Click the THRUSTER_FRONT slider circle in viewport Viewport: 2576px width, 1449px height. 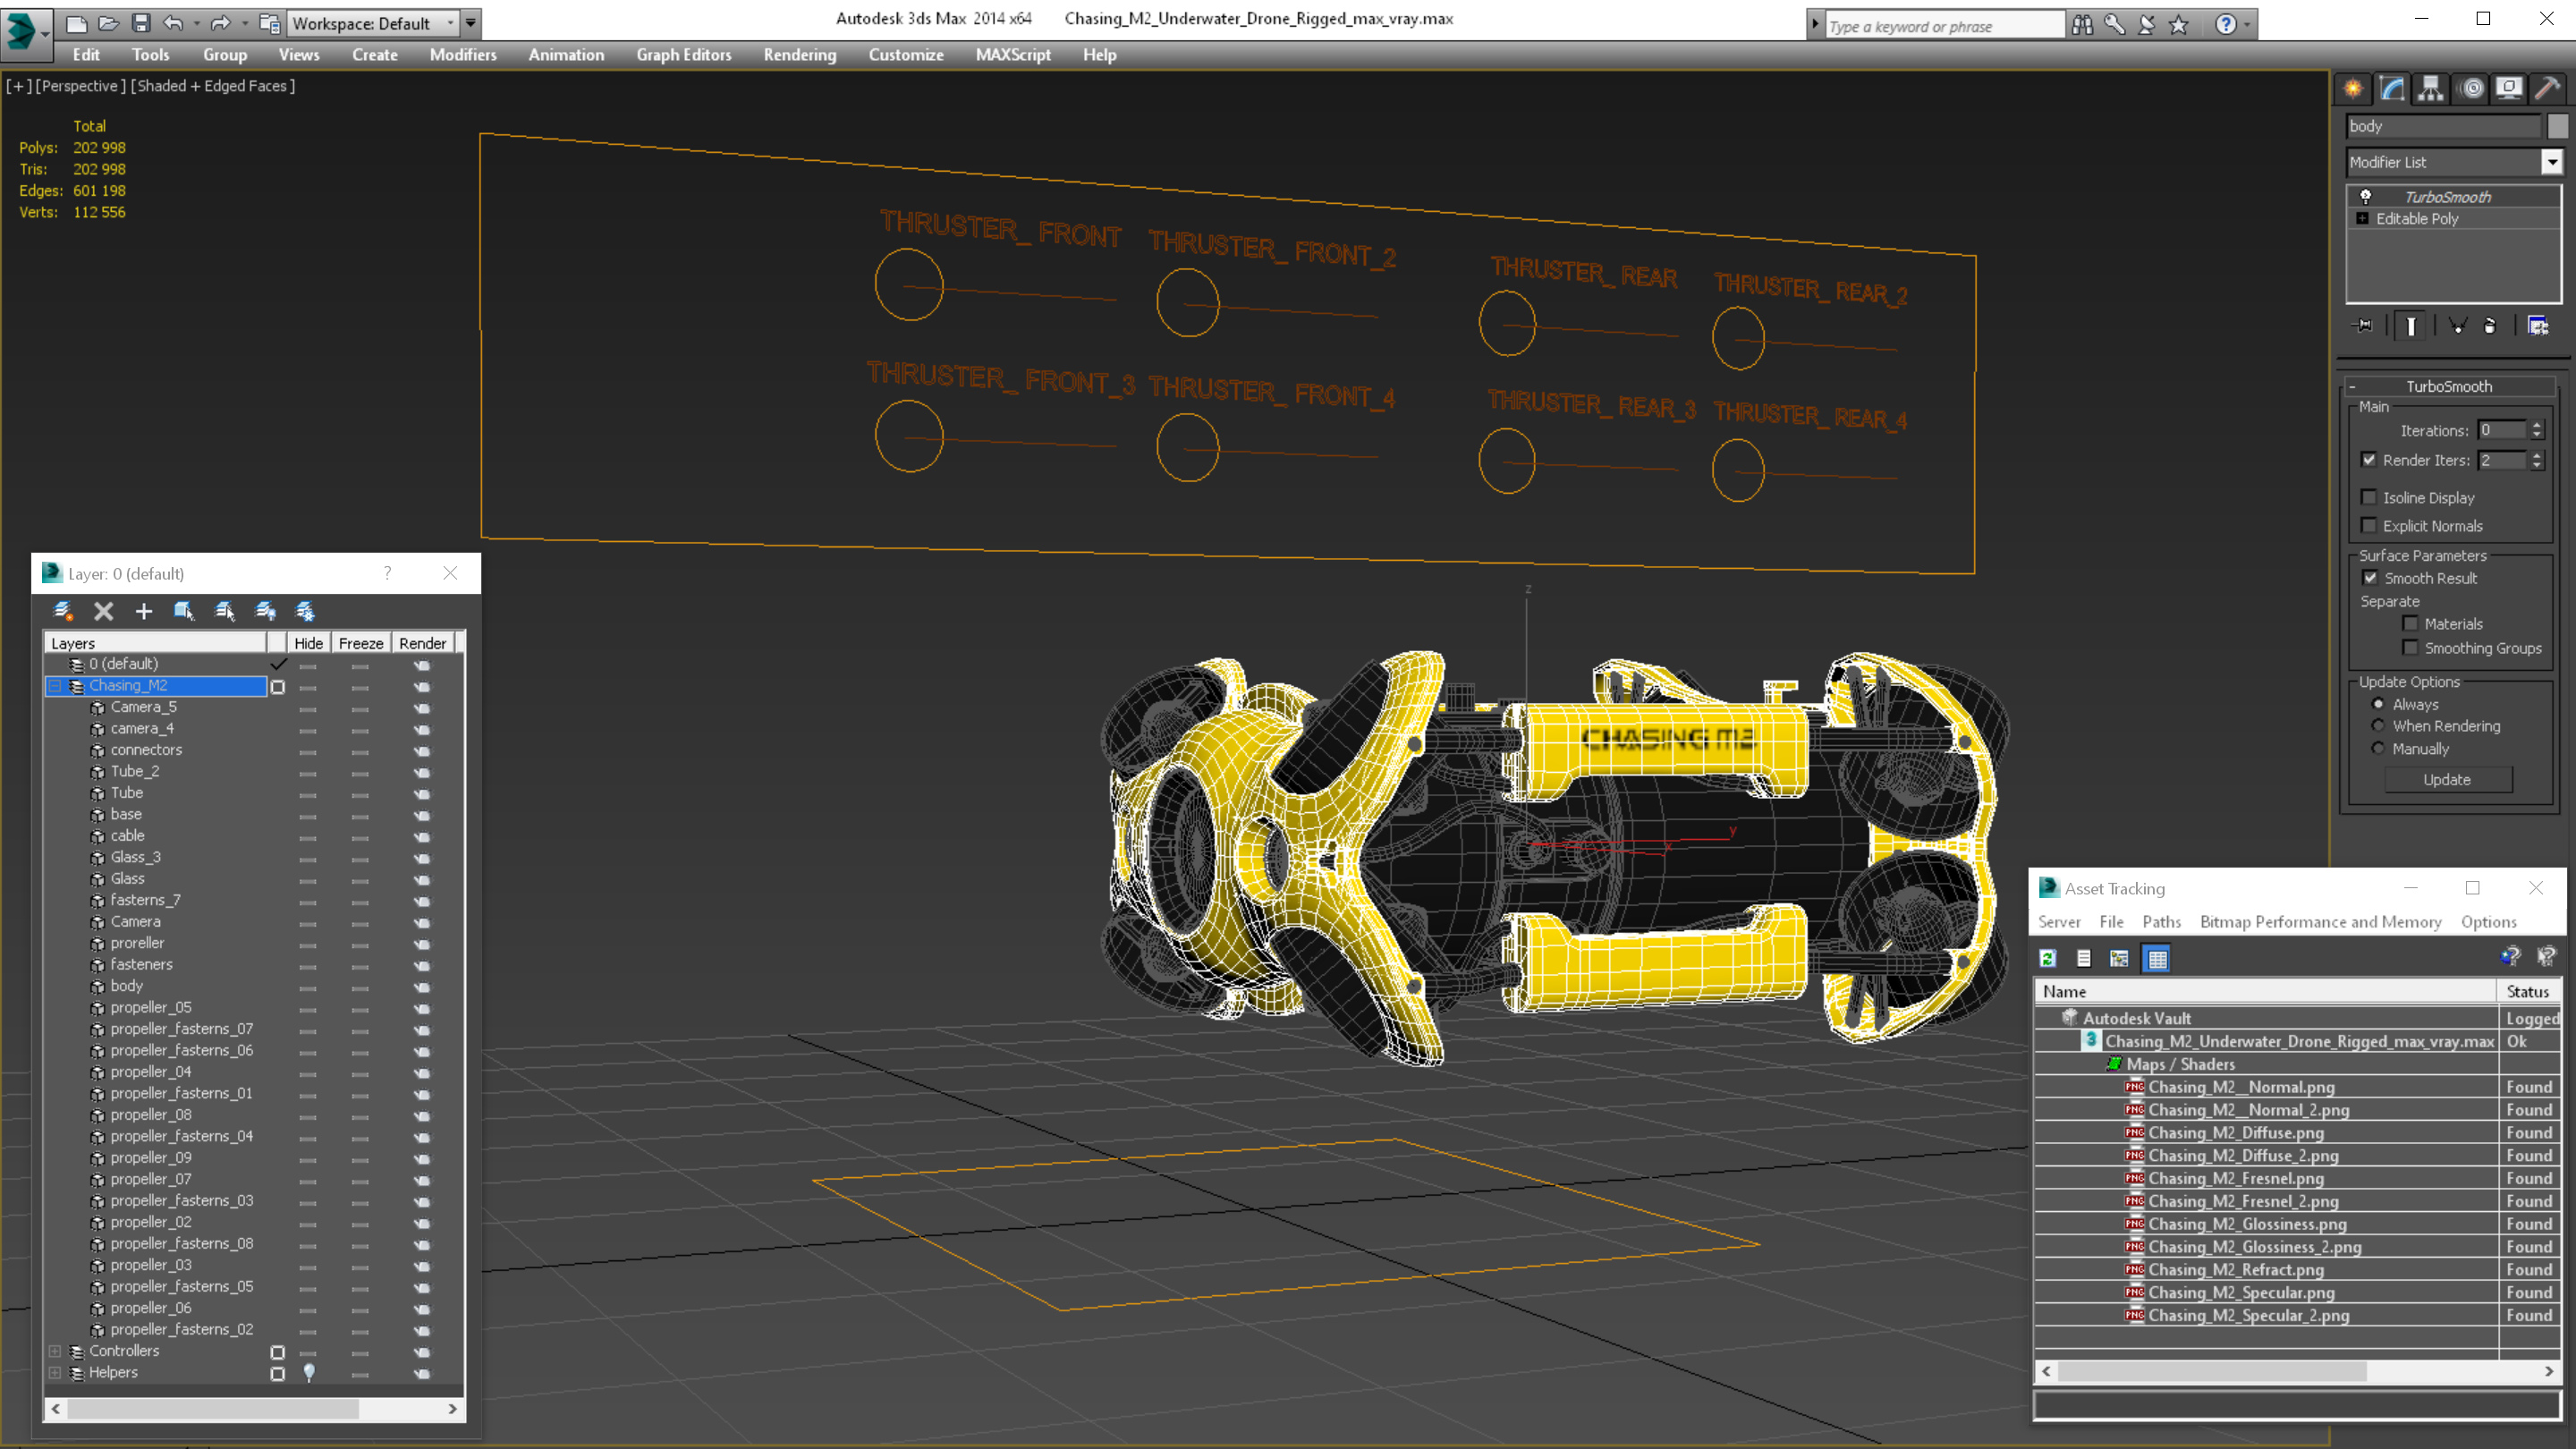pyautogui.click(x=908, y=286)
